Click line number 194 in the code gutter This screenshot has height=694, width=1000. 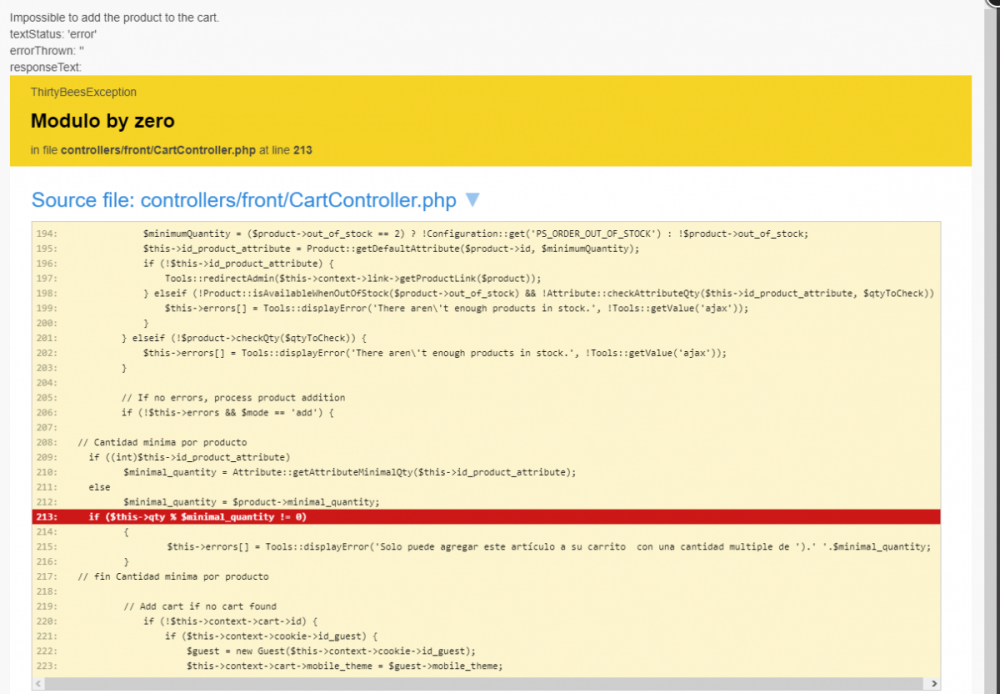click(46, 233)
